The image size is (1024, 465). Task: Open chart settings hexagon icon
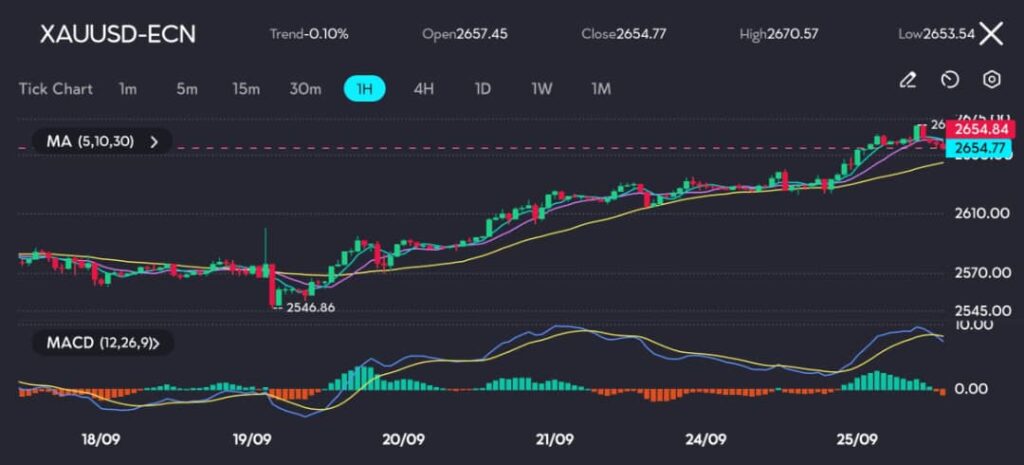tap(992, 80)
